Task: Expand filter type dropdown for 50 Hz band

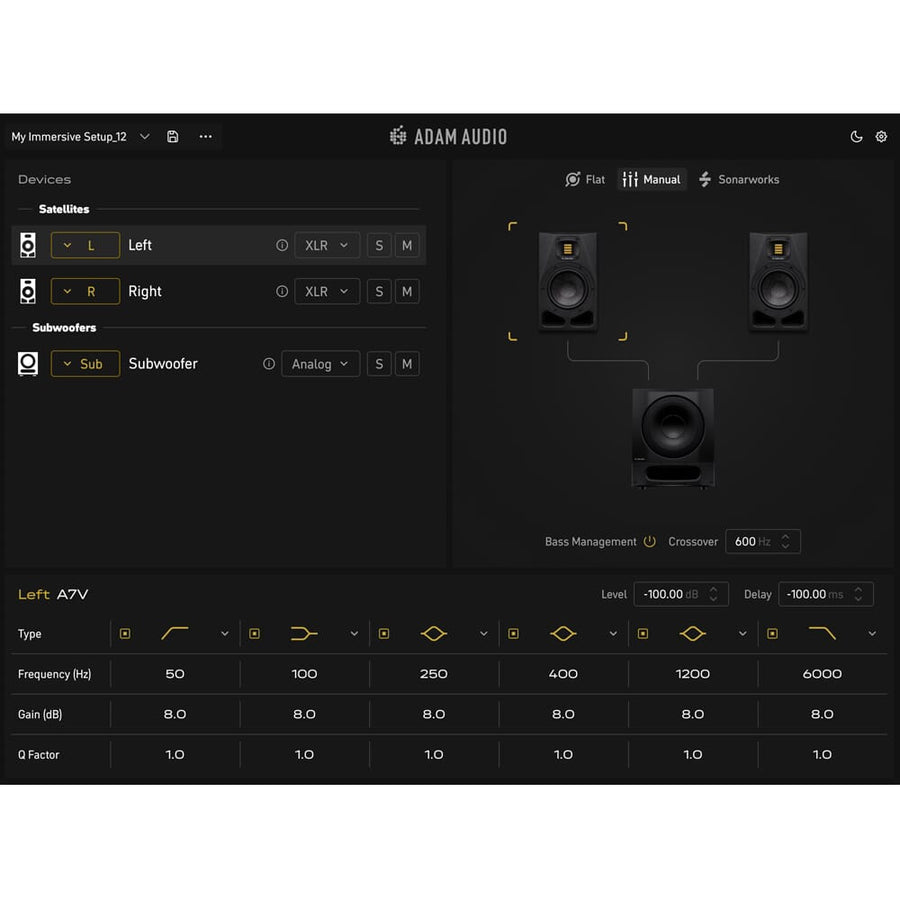Action: (x=224, y=634)
